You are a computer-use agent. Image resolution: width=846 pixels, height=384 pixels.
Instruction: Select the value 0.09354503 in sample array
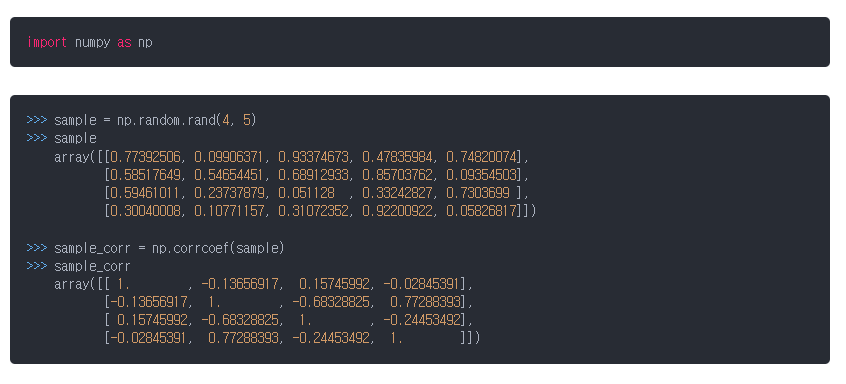click(x=481, y=175)
